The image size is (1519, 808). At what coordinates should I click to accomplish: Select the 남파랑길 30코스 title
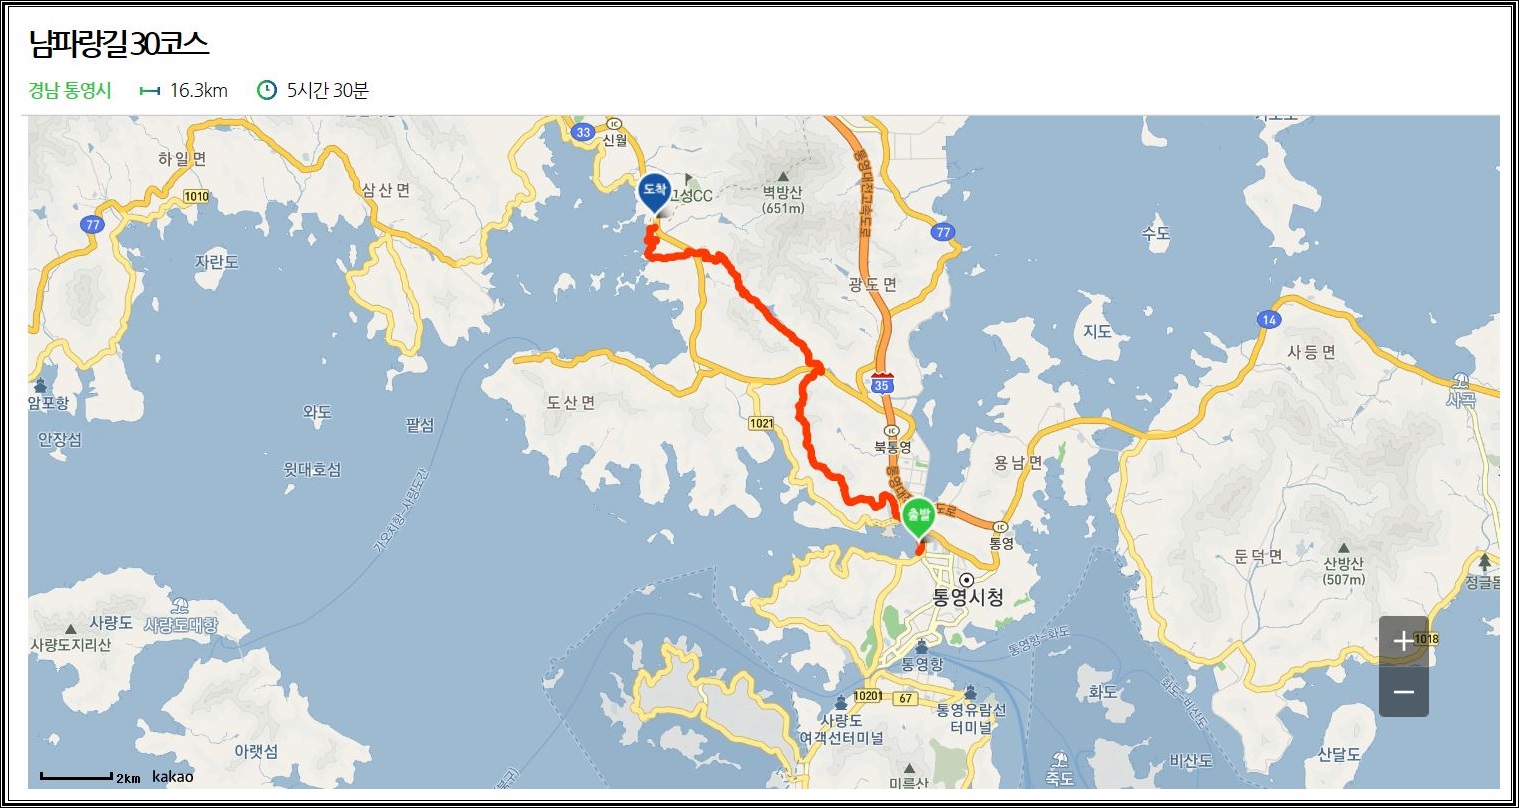(x=118, y=44)
